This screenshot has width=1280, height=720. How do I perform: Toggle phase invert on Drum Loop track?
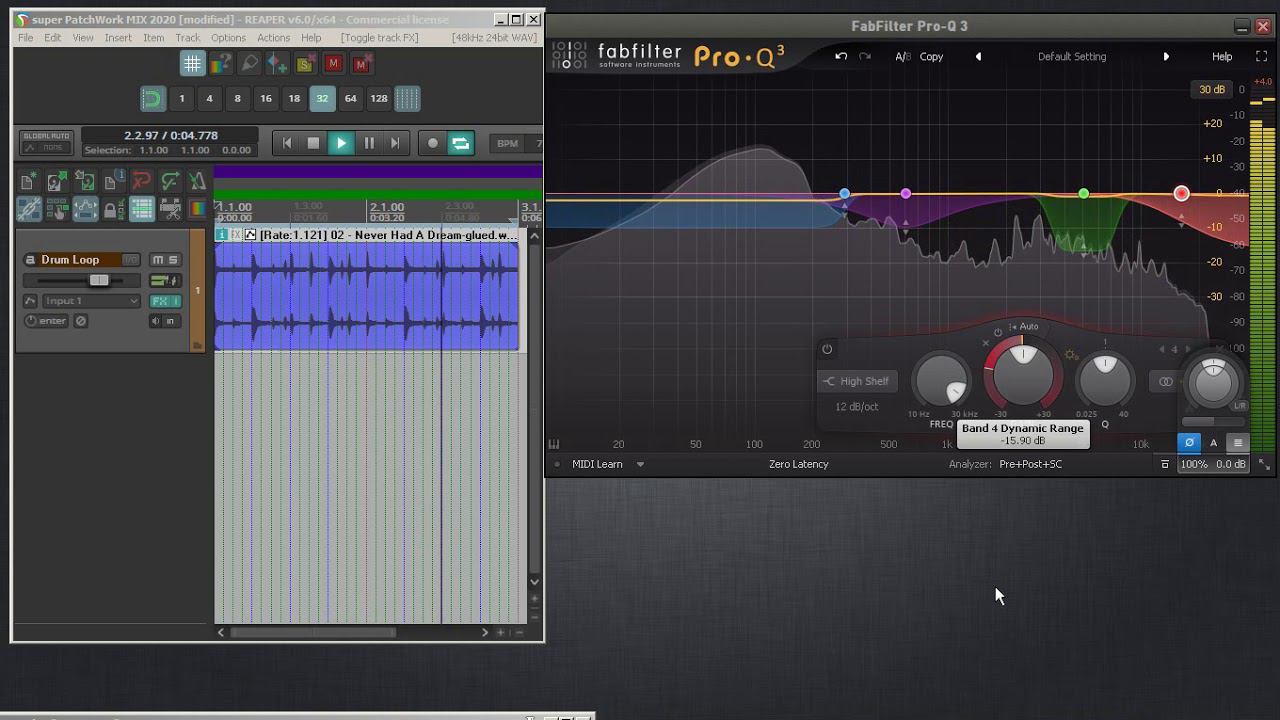(x=81, y=320)
